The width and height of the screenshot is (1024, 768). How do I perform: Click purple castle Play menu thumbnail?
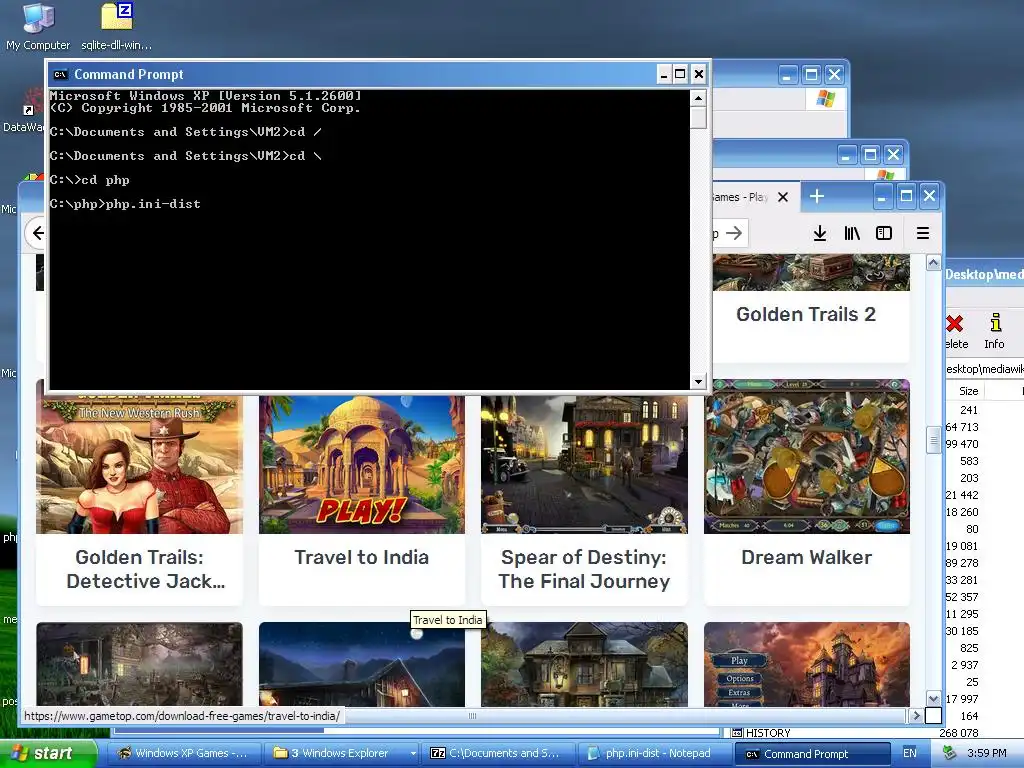[807, 664]
